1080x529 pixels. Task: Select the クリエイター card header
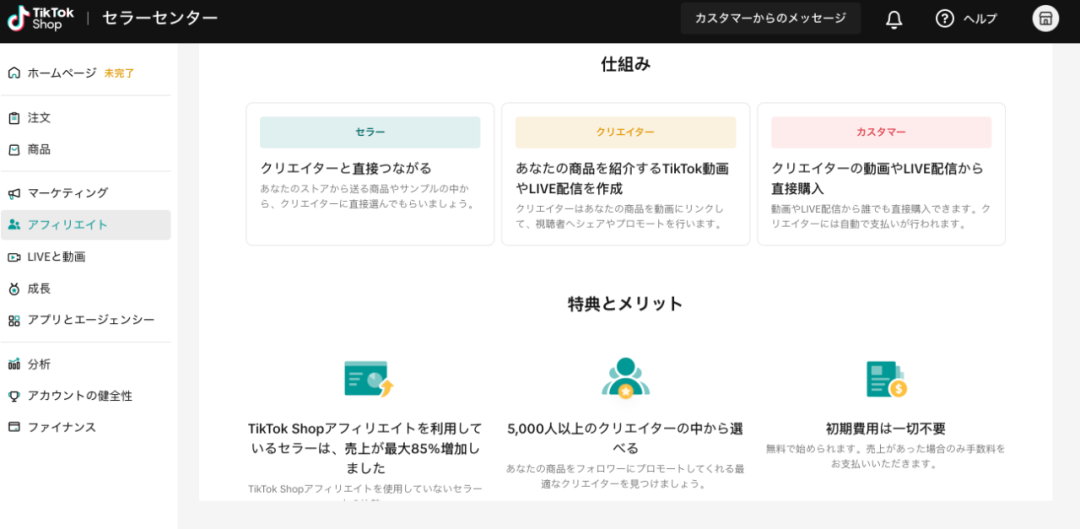pyautogui.click(x=625, y=132)
